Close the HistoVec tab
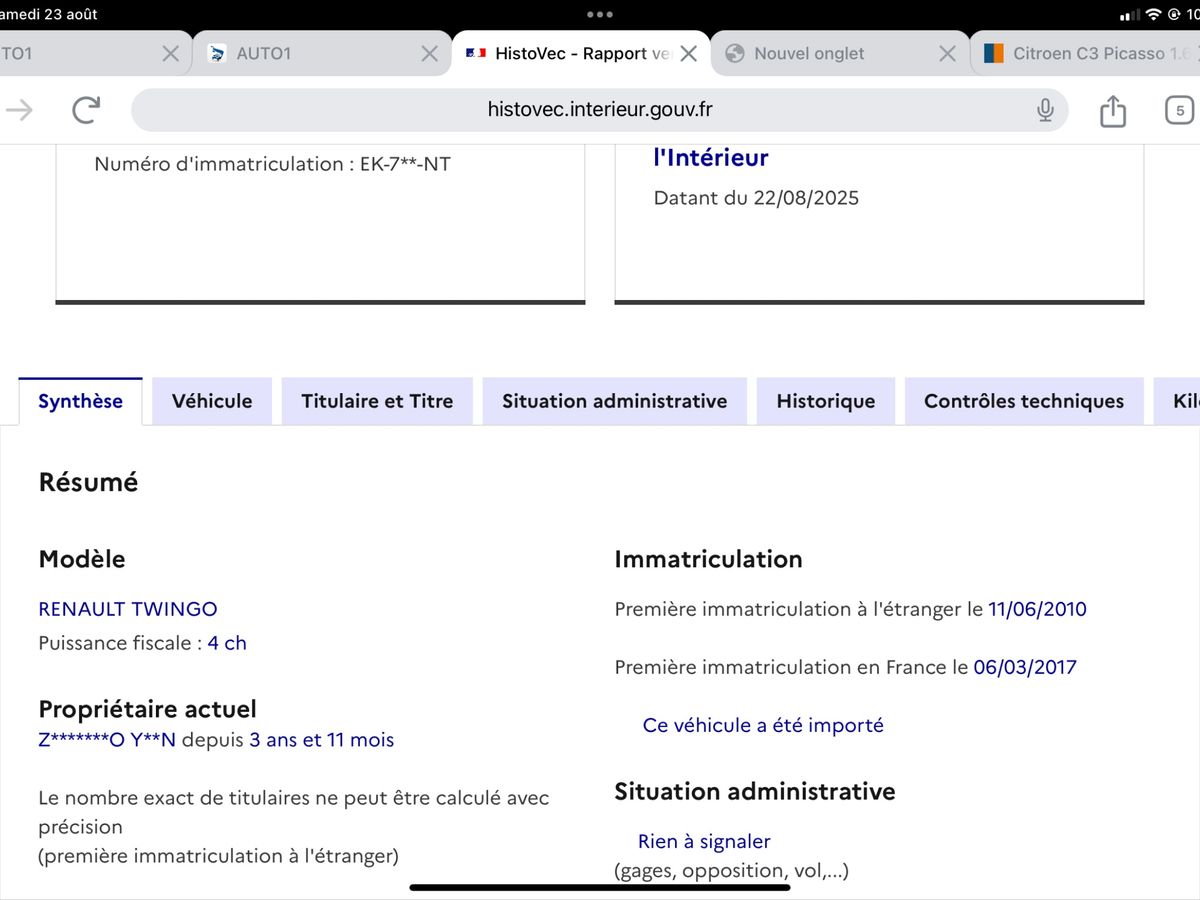The width and height of the screenshot is (1200, 900). point(688,54)
